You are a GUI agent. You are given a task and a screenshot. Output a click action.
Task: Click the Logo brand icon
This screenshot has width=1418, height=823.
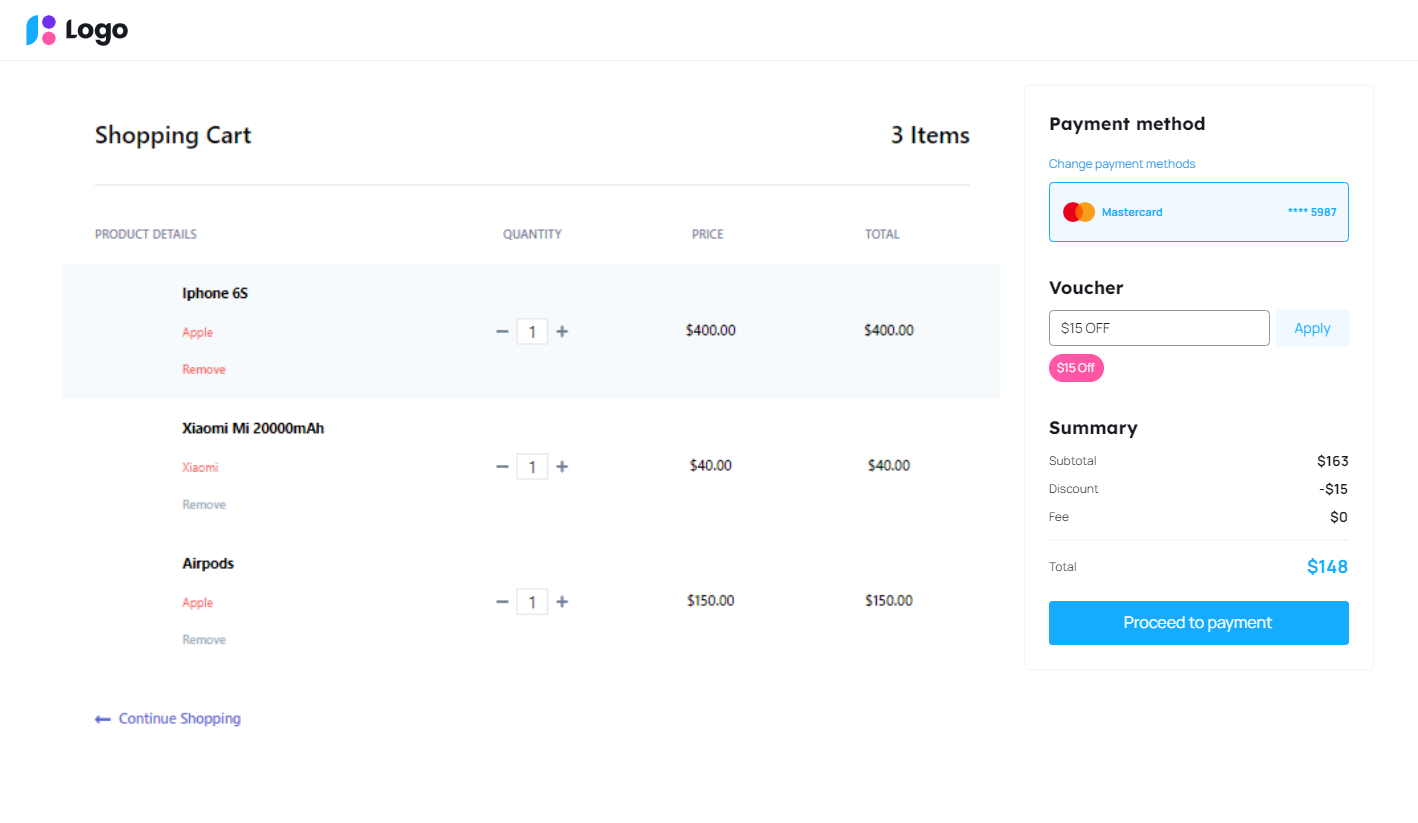pos(41,30)
